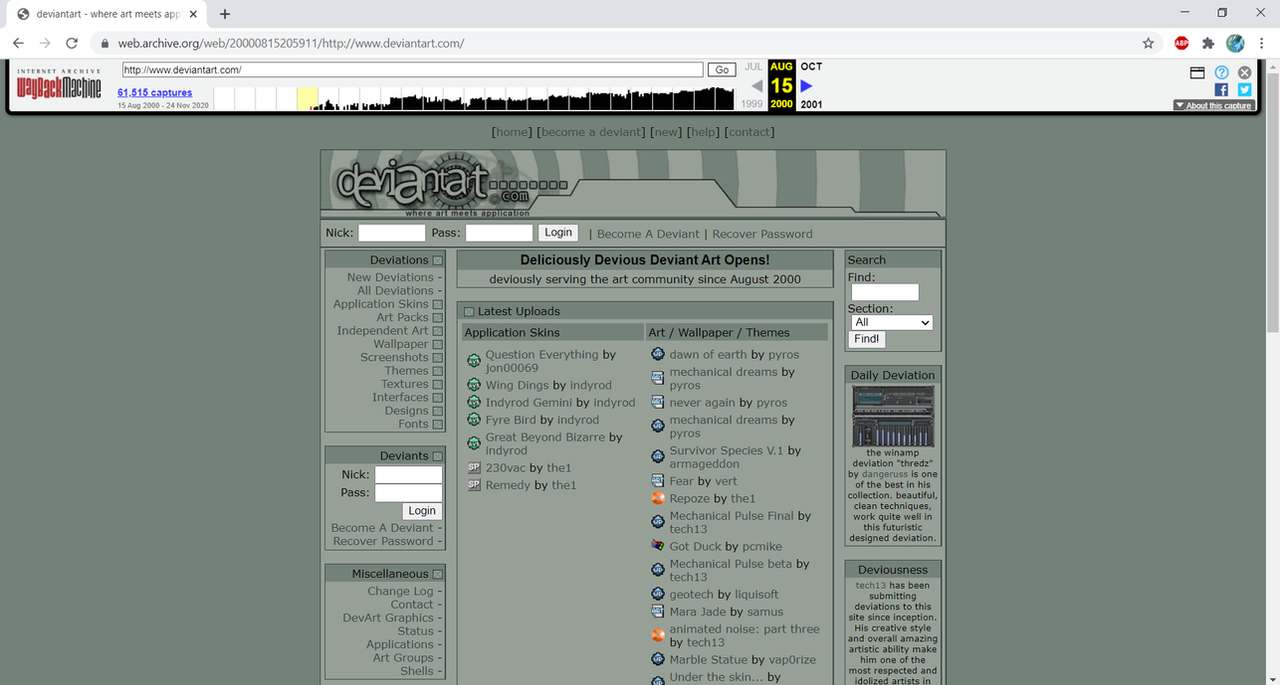Toggle the Deviations box header square
The width and height of the screenshot is (1280, 685).
(438, 260)
